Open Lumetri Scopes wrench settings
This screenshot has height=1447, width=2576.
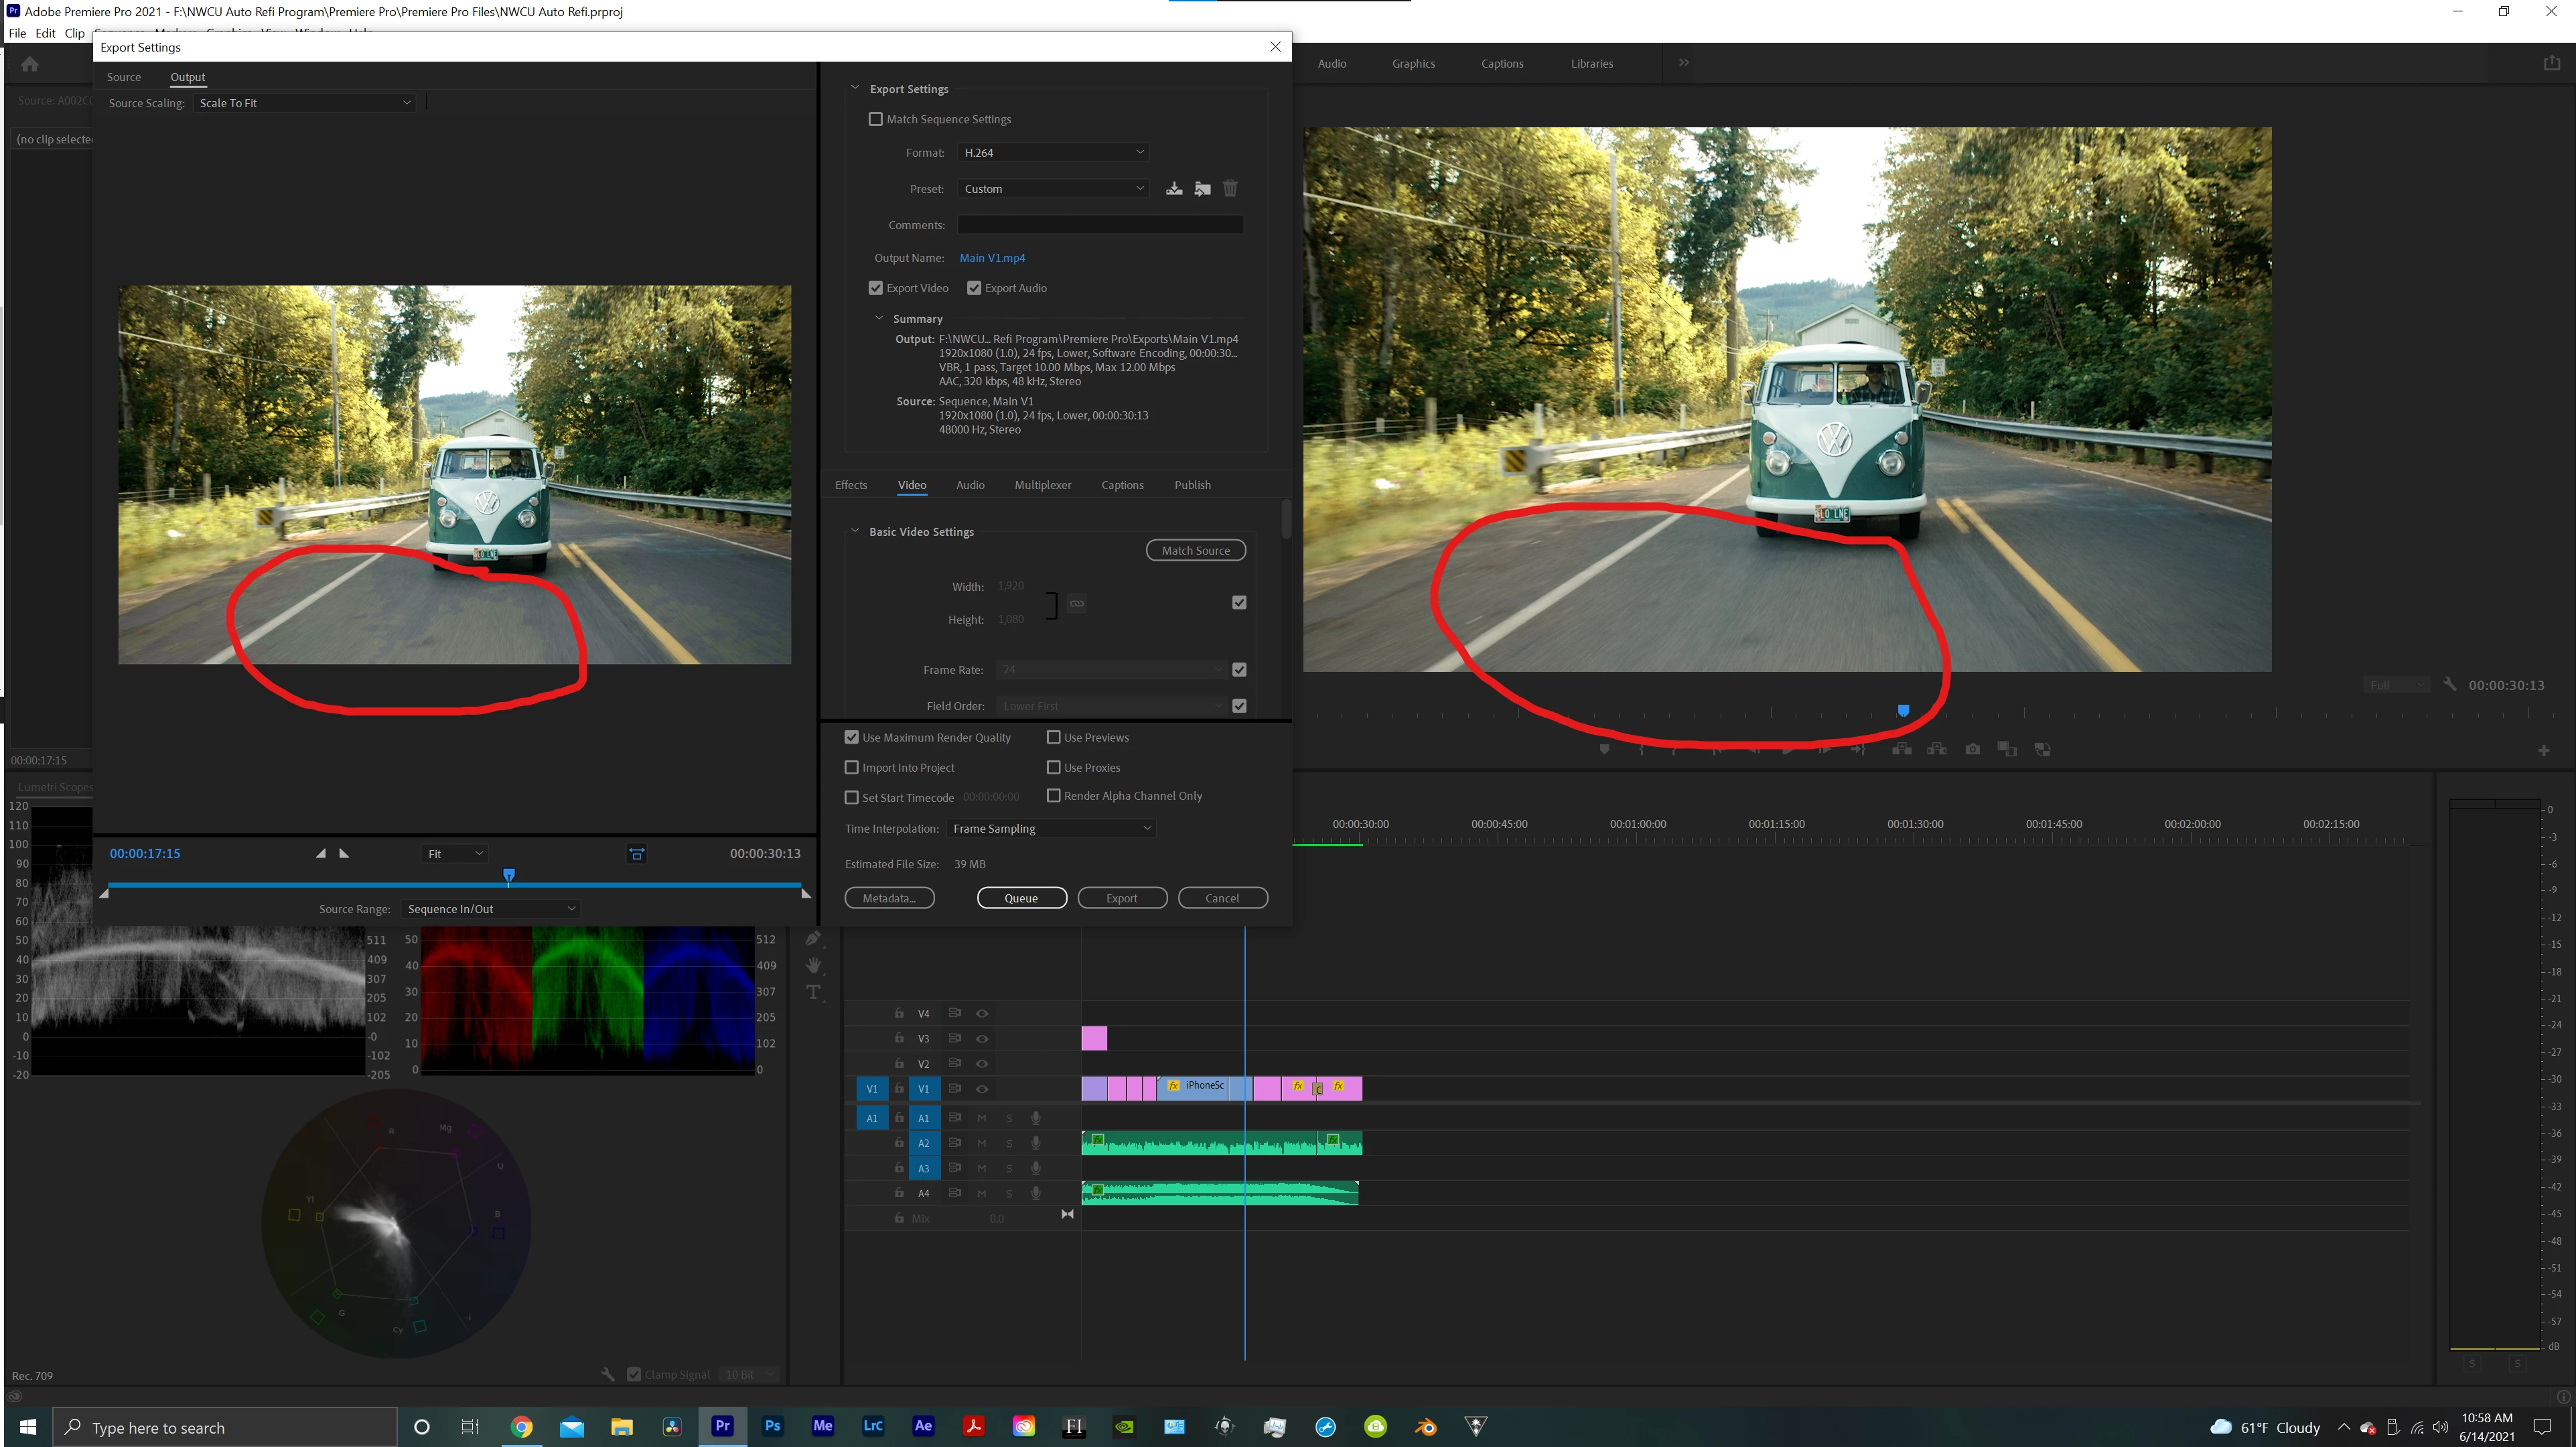(608, 1374)
